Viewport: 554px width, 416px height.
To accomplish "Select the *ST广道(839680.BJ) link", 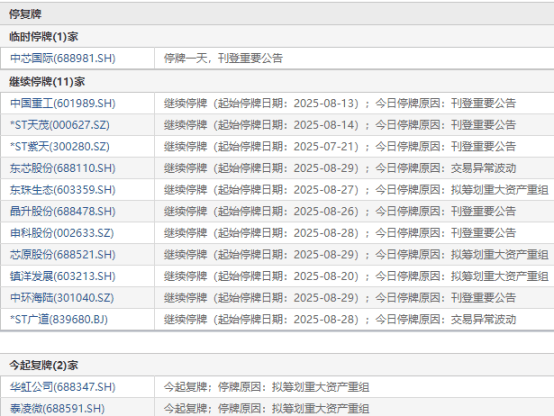I will point(59,319).
